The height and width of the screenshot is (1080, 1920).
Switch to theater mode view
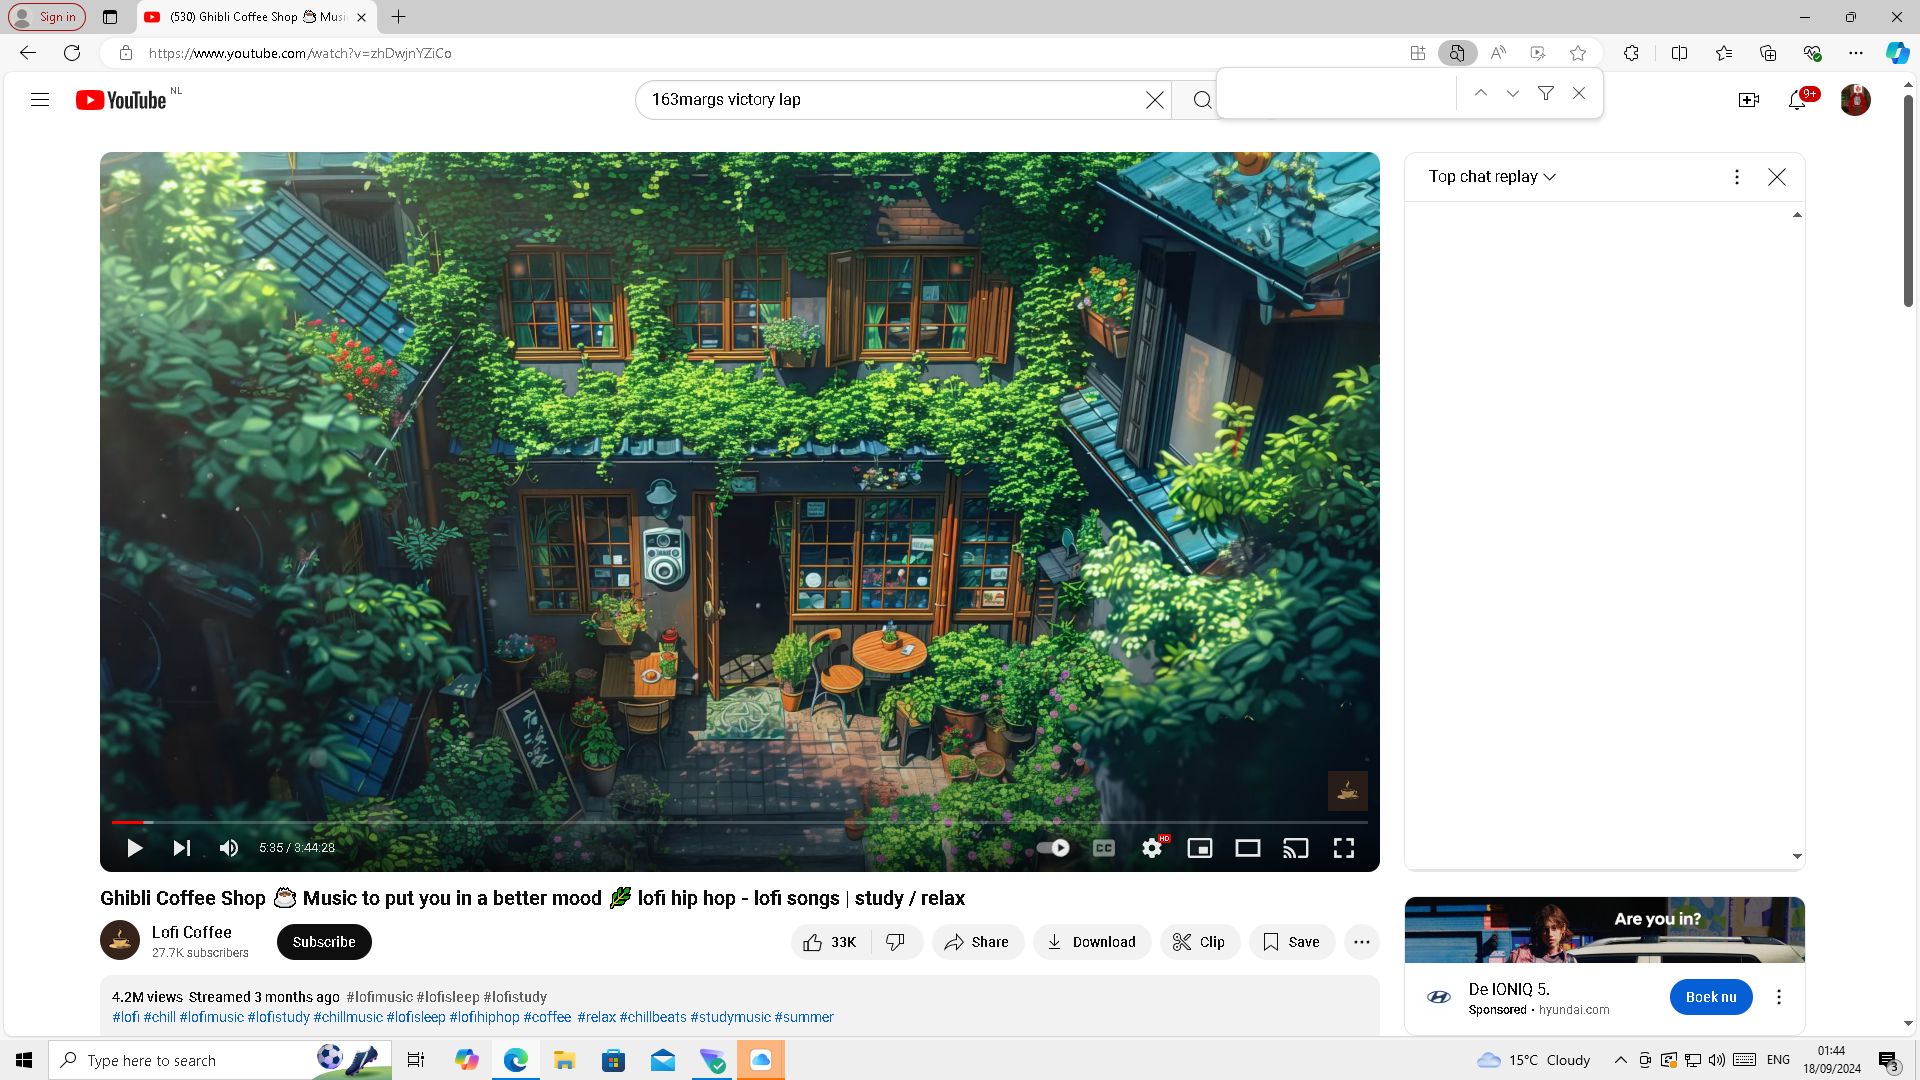pos(1247,848)
